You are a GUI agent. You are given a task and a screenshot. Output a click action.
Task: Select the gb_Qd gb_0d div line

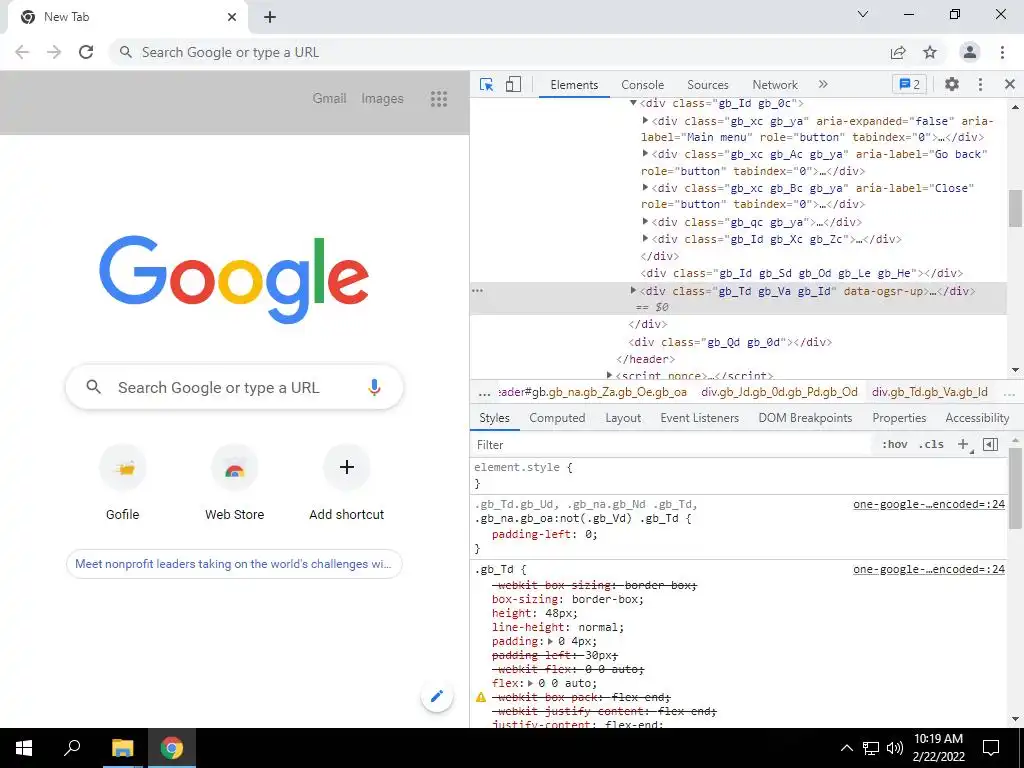729,342
